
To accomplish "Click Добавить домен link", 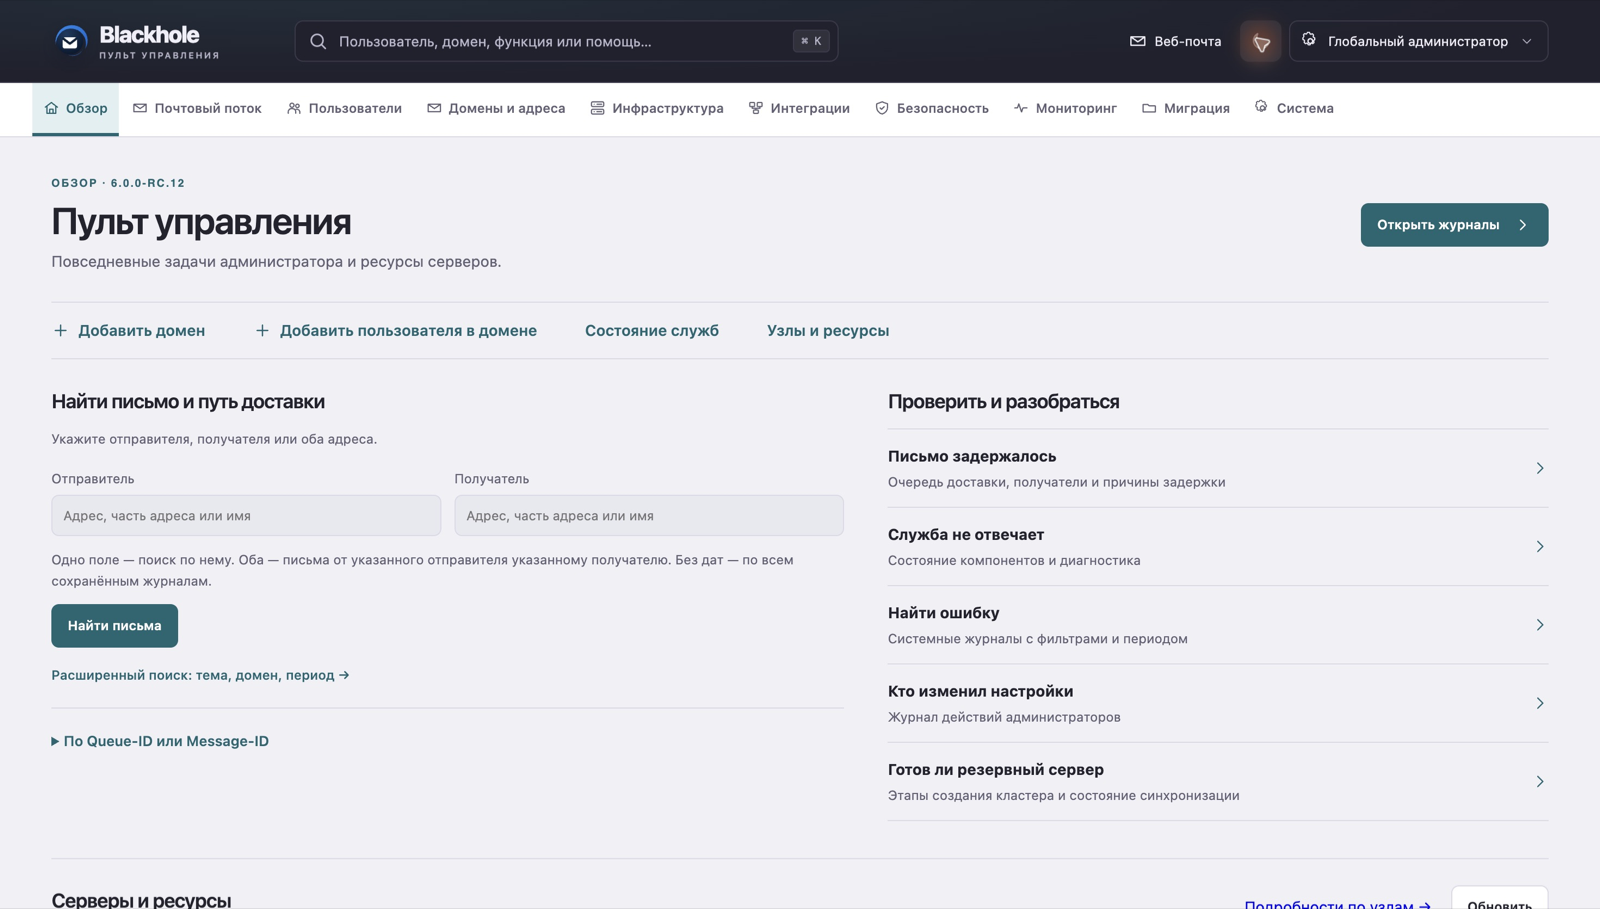I will pos(129,331).
